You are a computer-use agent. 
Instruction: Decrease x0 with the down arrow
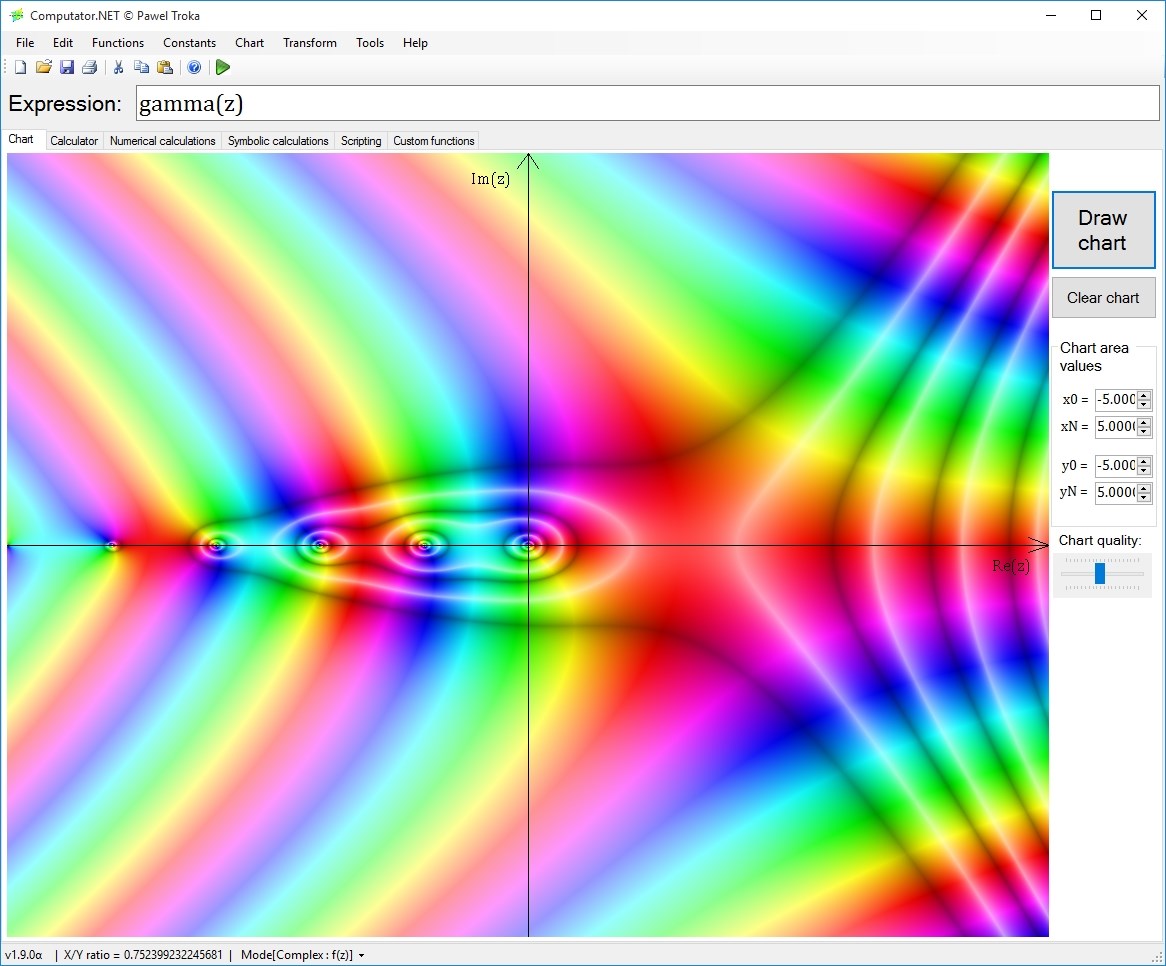(1144, 405)
